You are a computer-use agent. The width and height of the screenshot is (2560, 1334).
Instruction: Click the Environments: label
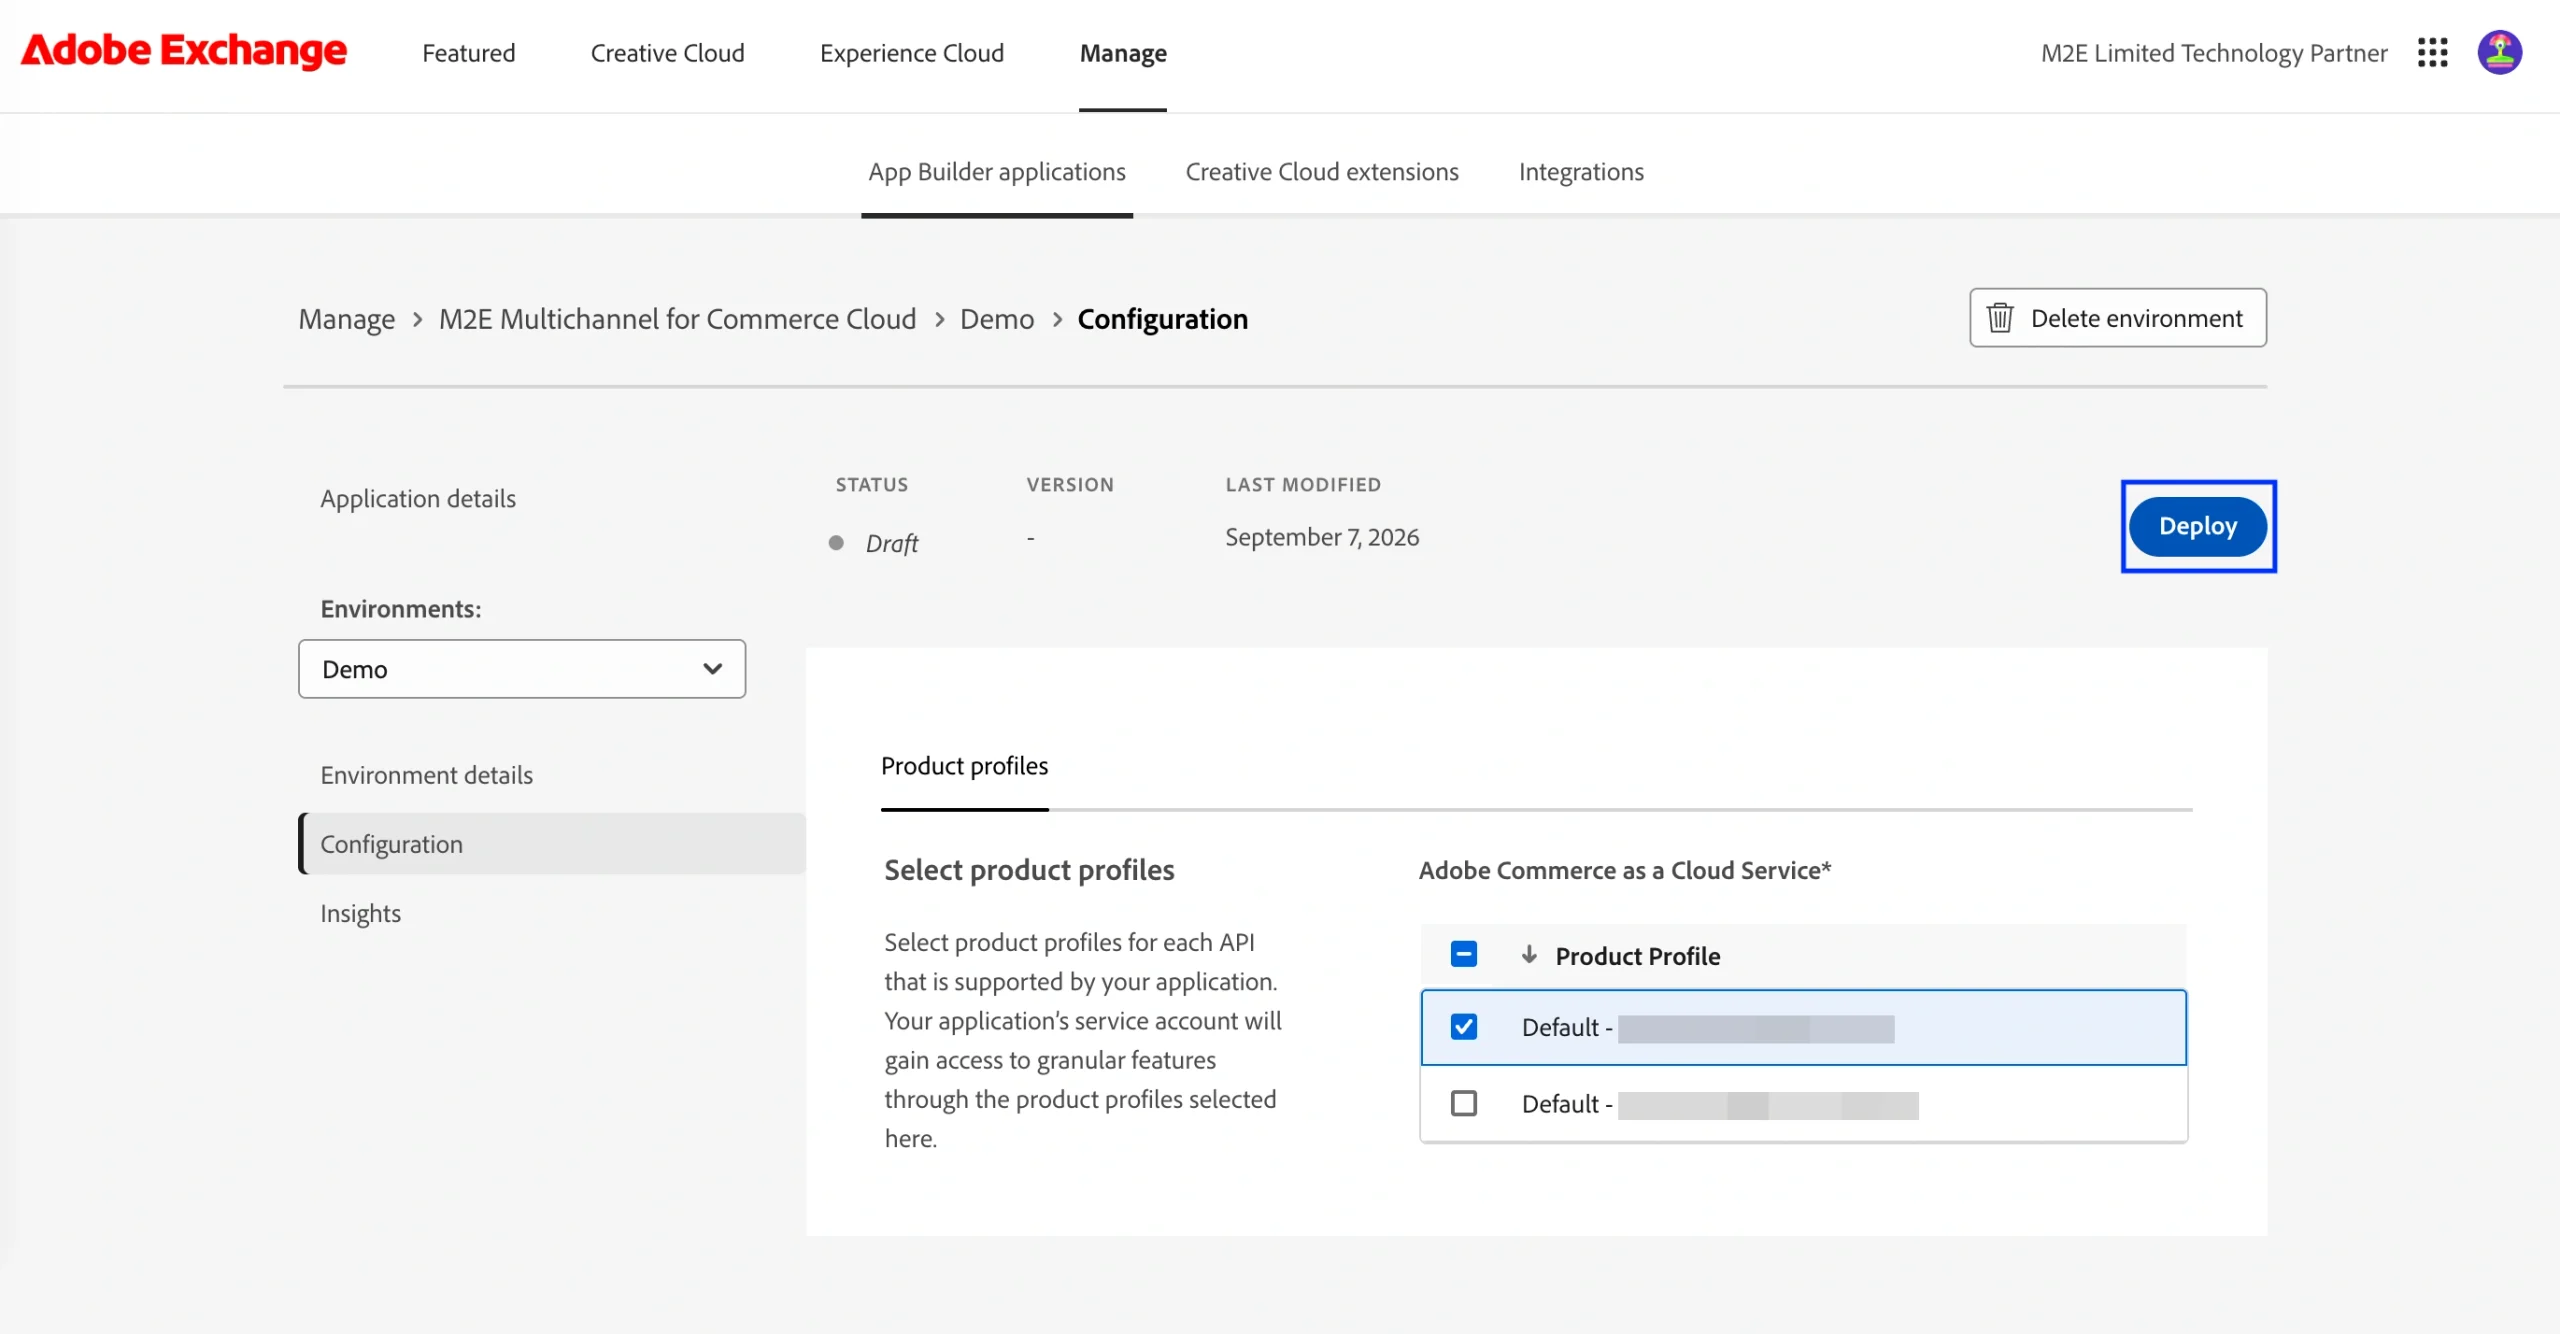pyautogui.click(x=400, y=609)
